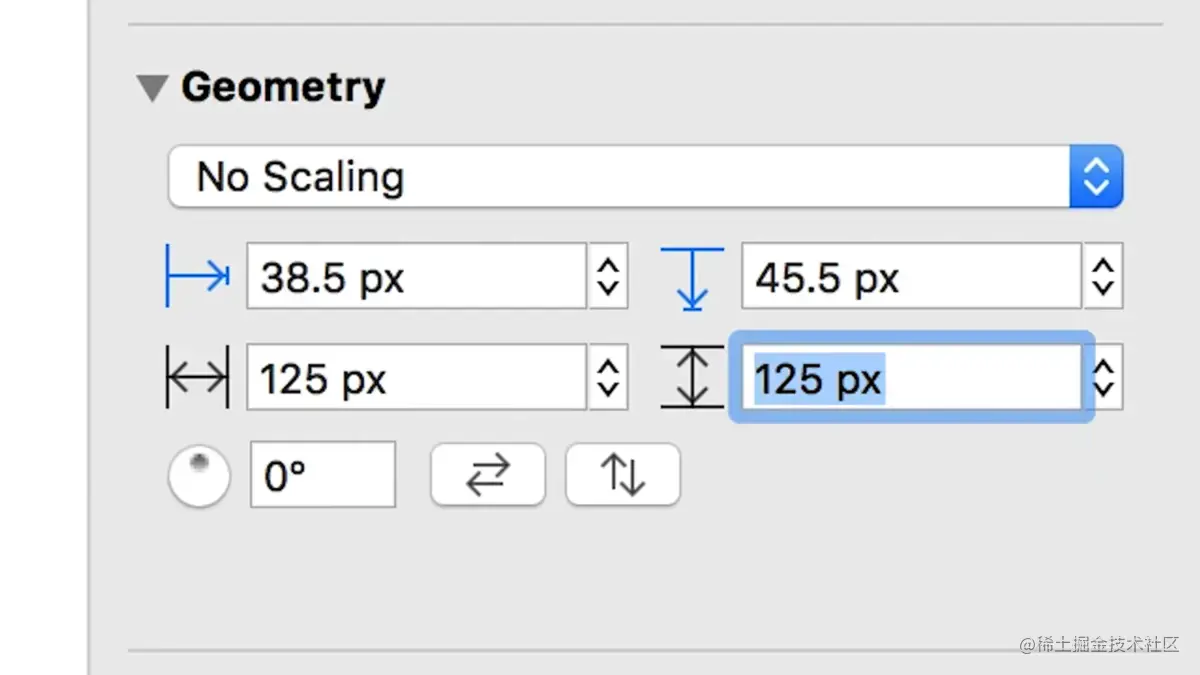The width and height of the screenshot is (1200, 675).
Task: Click stepper beside the width field
Action: pyautogui.click(x=608, y=378)
